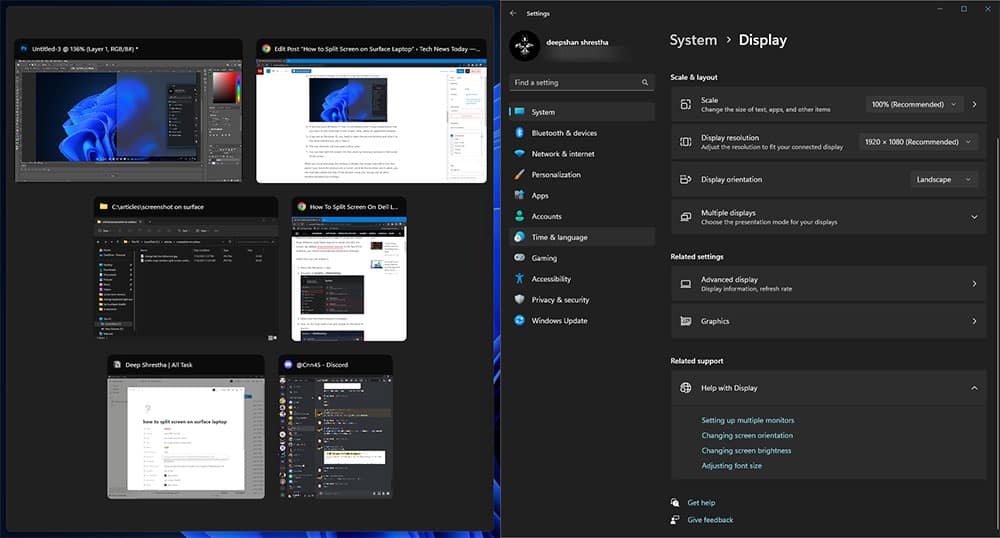
Task: Open Windows Update page
Action: click(582, 320)
